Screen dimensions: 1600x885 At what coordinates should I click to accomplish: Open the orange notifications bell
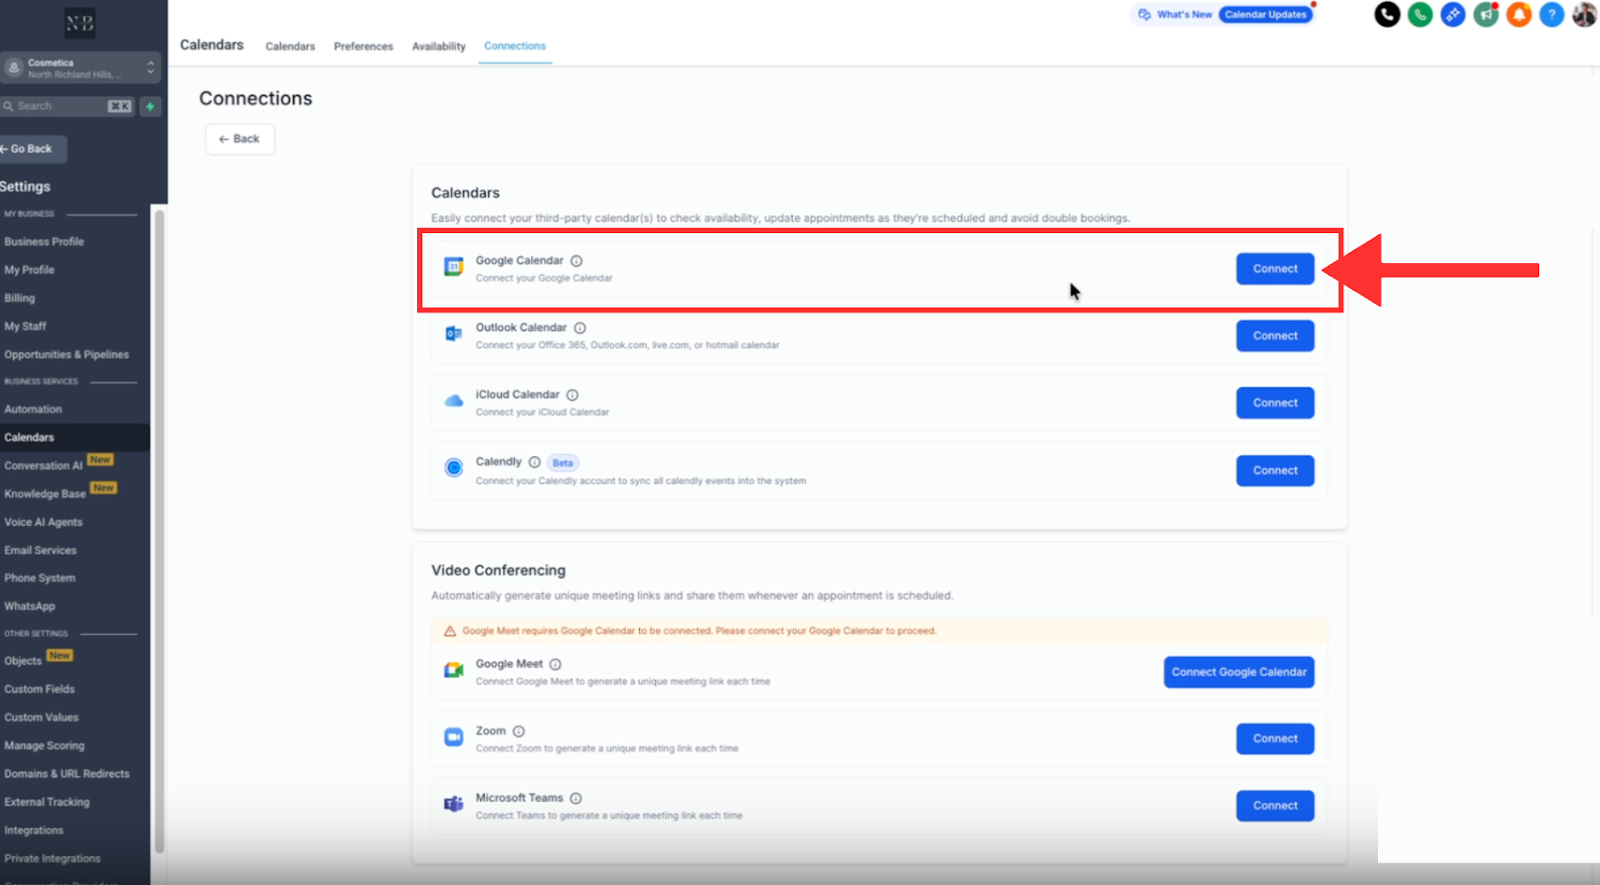click(x=1519, y=14)
